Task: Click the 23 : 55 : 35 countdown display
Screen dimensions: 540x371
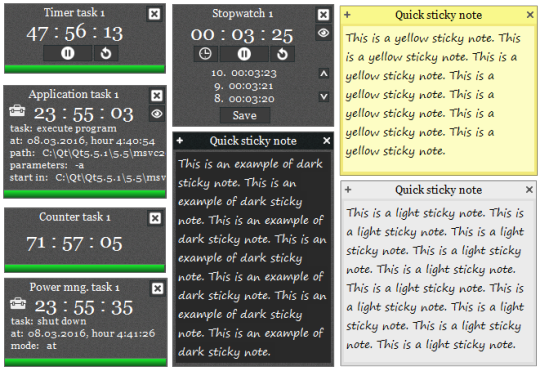Action: (84, 307)
